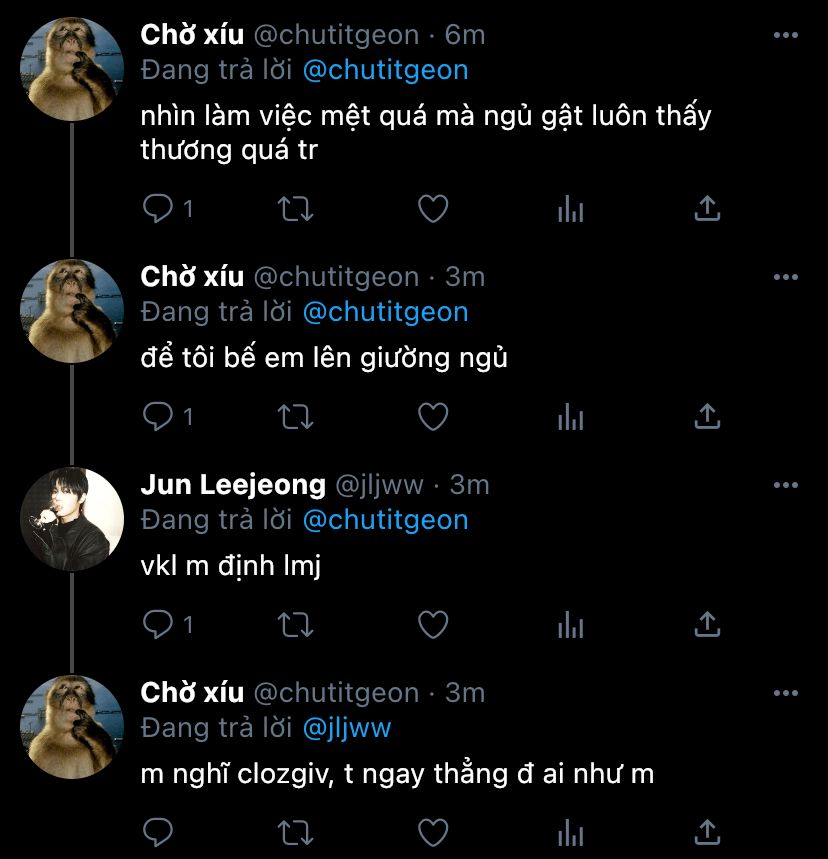Open Chờ xíu's monkey avatar on first tweet
The height and width of the screenshot is (859, 828).
point(72,69)
